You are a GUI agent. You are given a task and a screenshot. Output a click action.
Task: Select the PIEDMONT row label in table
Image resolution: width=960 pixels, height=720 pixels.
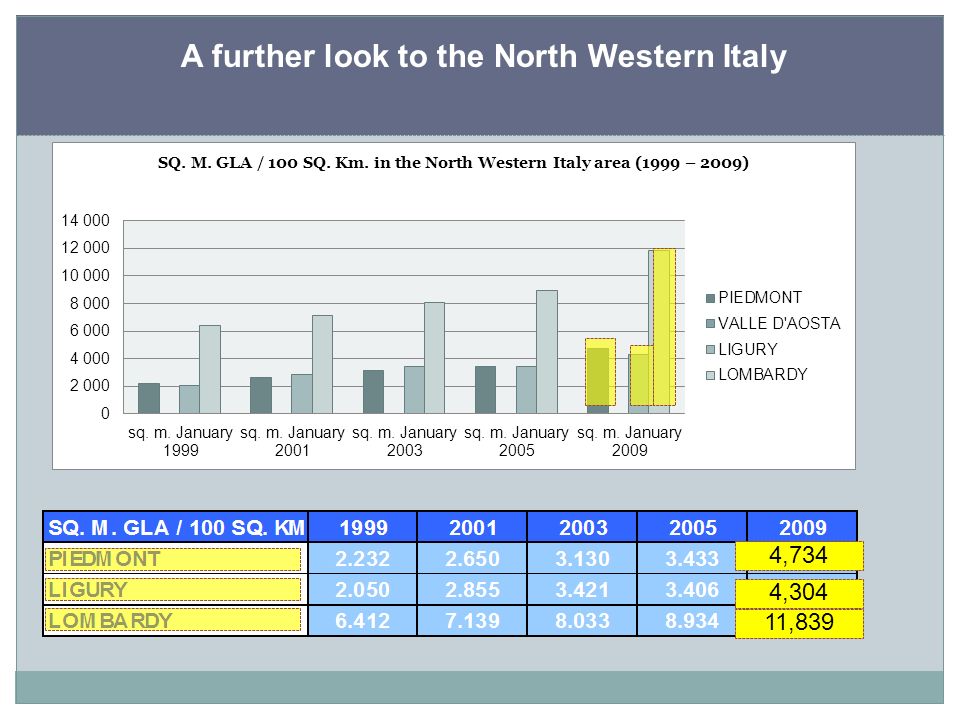173,559
